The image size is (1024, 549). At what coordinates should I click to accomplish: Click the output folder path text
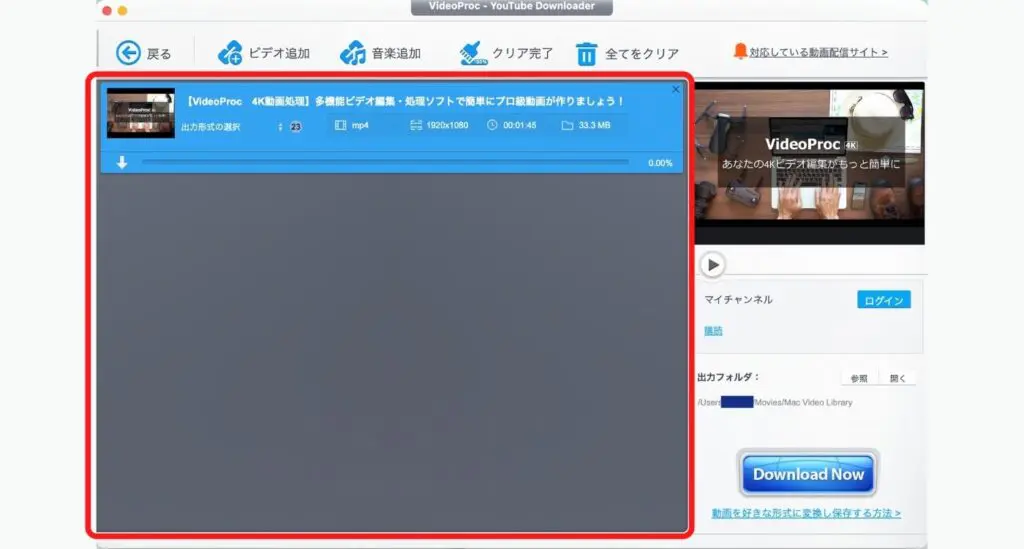(x=775, y=402)
